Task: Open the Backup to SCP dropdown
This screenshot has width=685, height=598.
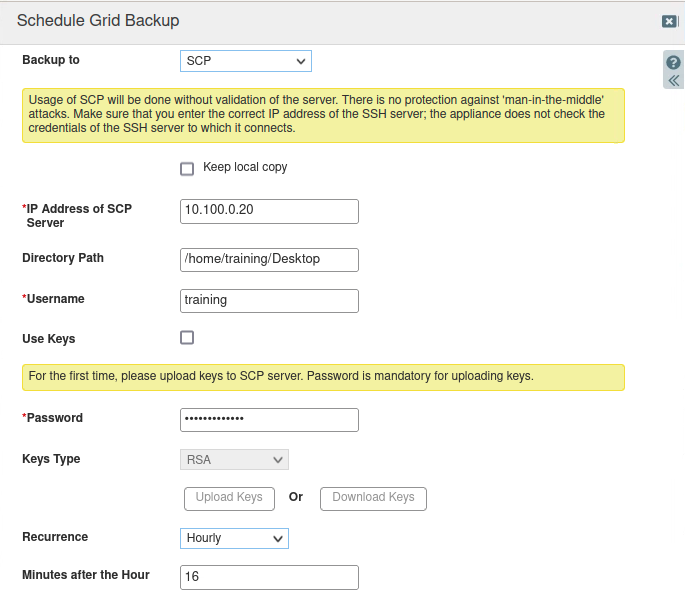Action: tap(246, 61)
